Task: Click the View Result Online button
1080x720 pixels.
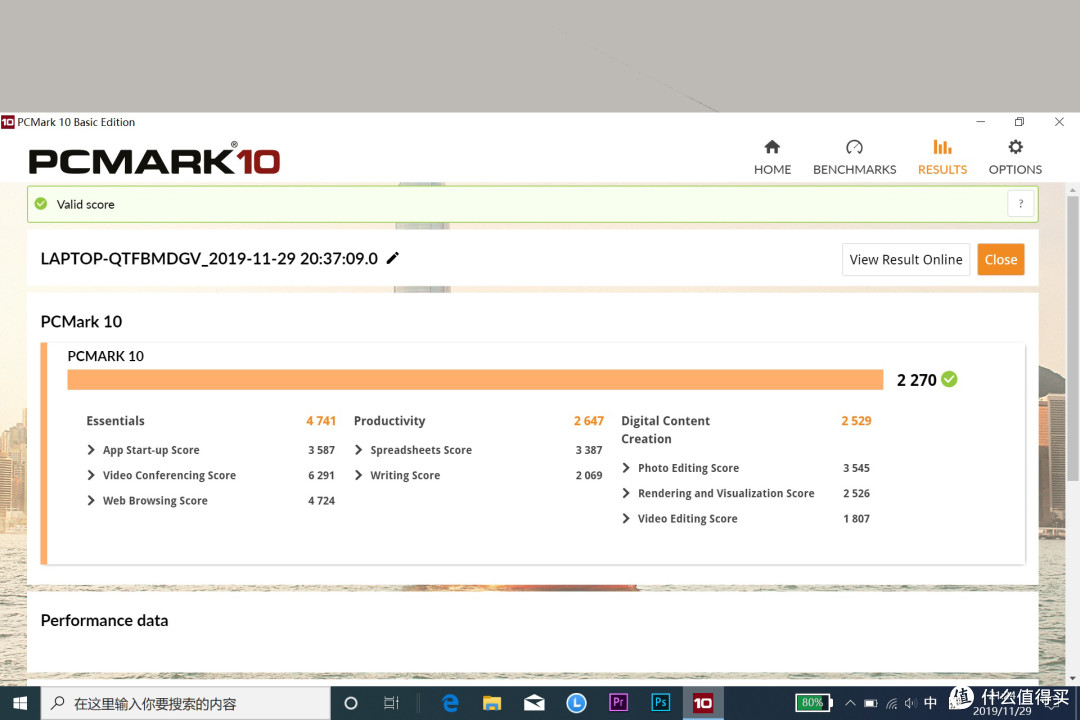Action: (906, 259)
